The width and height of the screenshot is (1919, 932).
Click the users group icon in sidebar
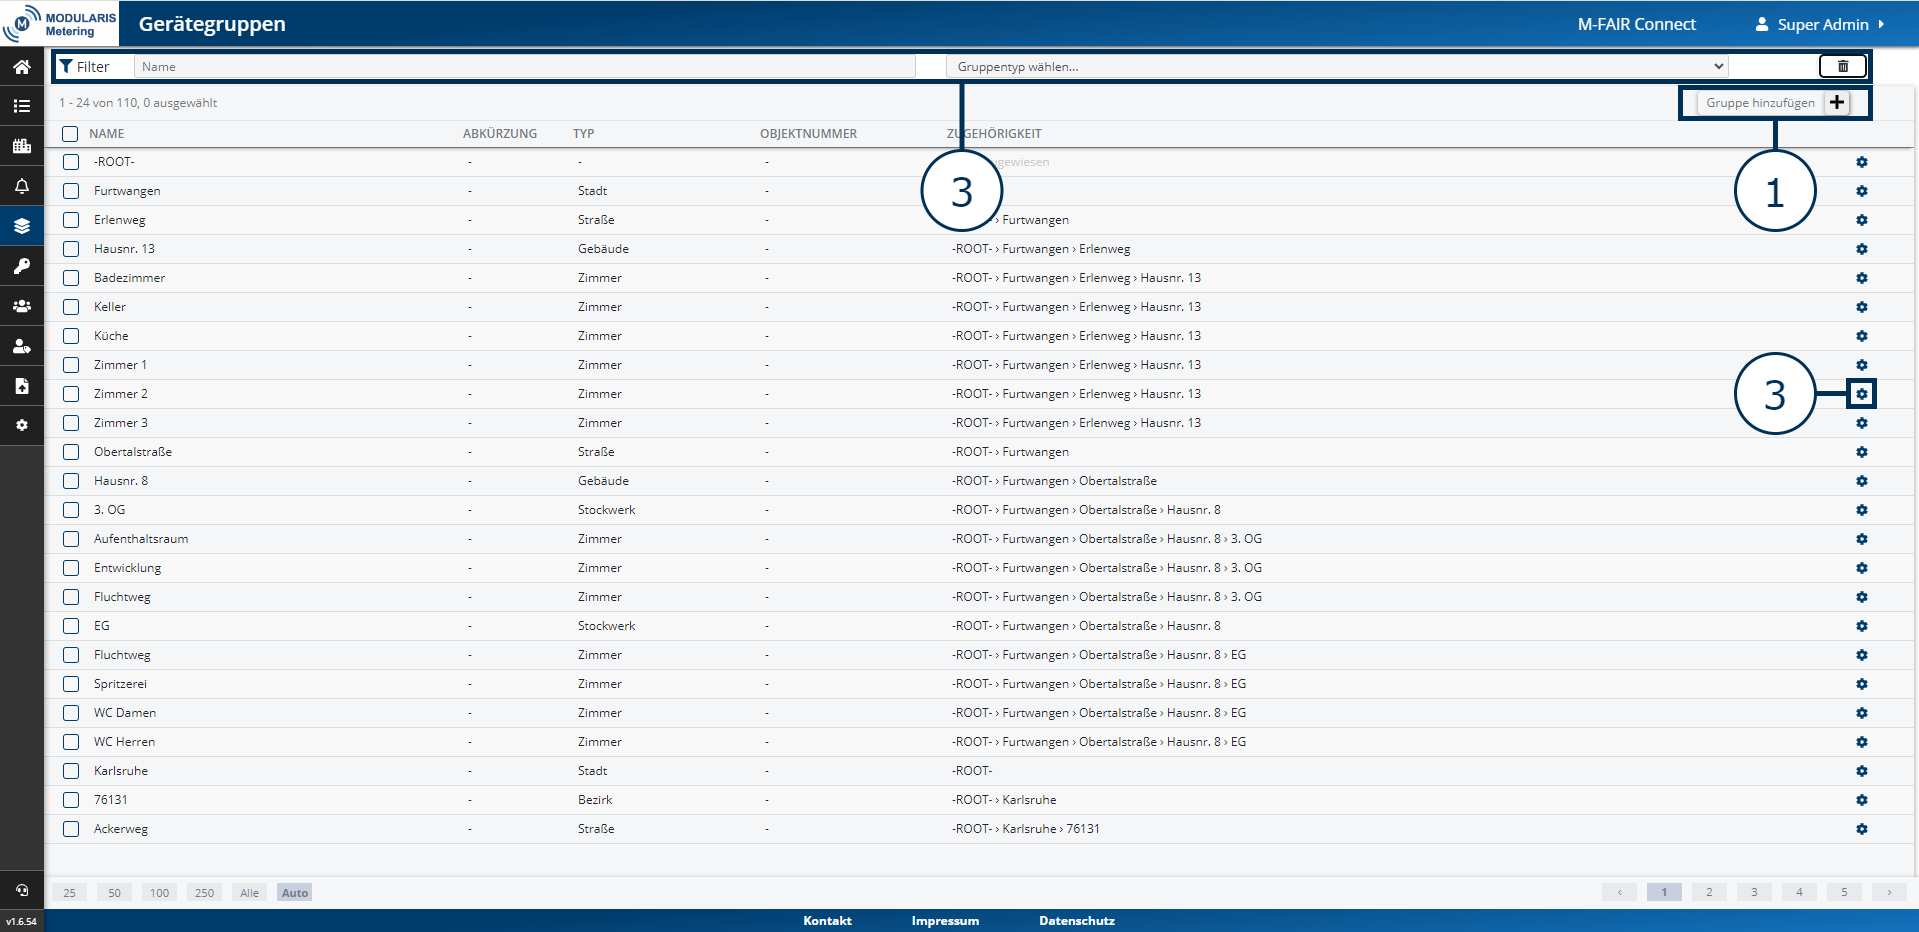click(x=21, y=306)
